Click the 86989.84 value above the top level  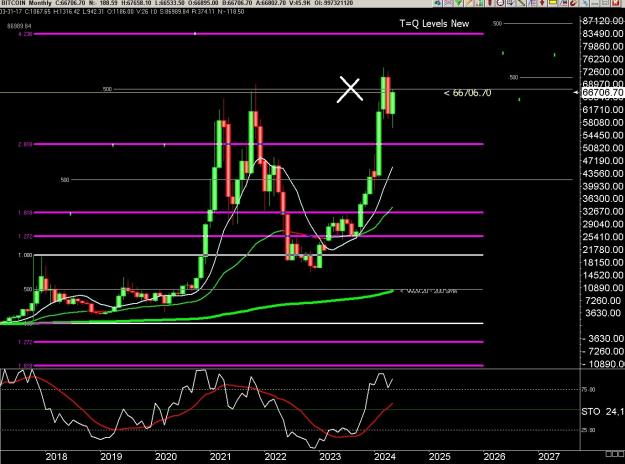tap(19, 26)
